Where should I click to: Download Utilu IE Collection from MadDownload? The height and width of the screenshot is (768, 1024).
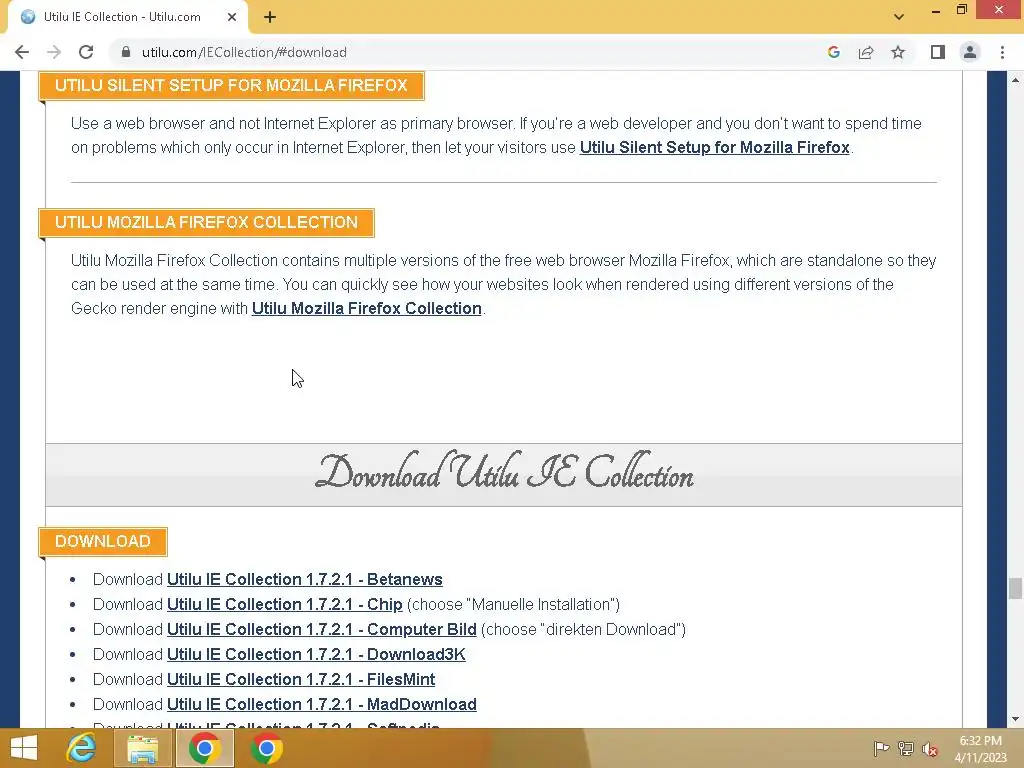pos(321,704)
